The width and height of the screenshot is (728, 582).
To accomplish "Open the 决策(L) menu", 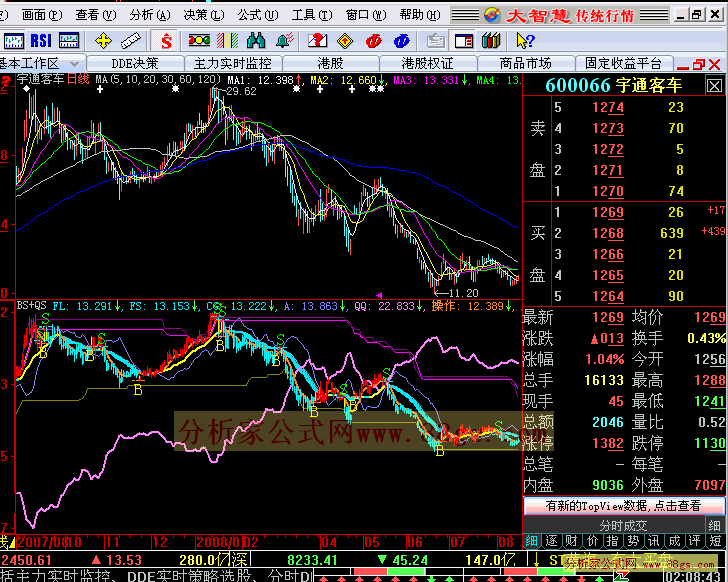I will [203, 15].
